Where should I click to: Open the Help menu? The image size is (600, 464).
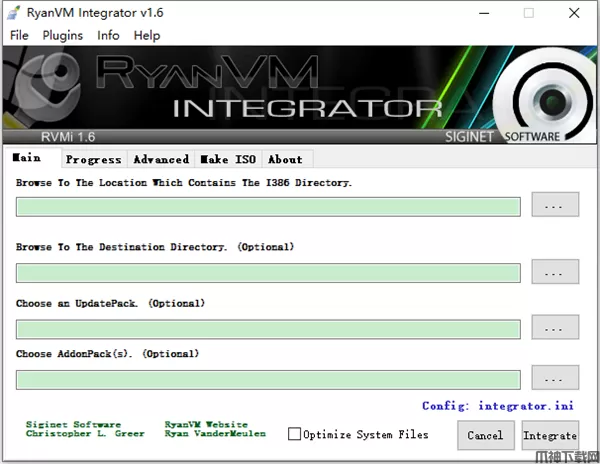[x=147, y=36]
